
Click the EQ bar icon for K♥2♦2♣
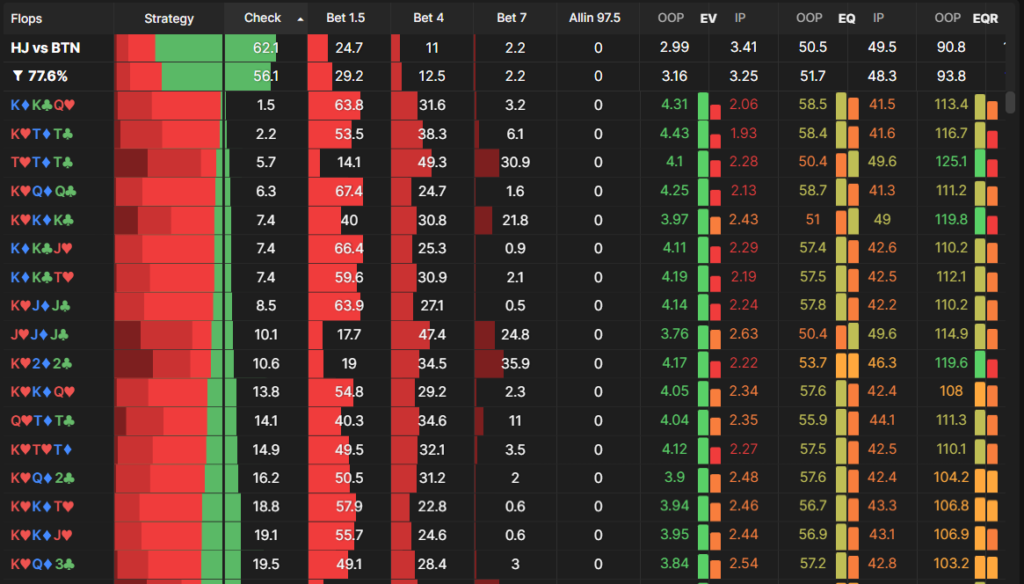[x=846, y=364]
